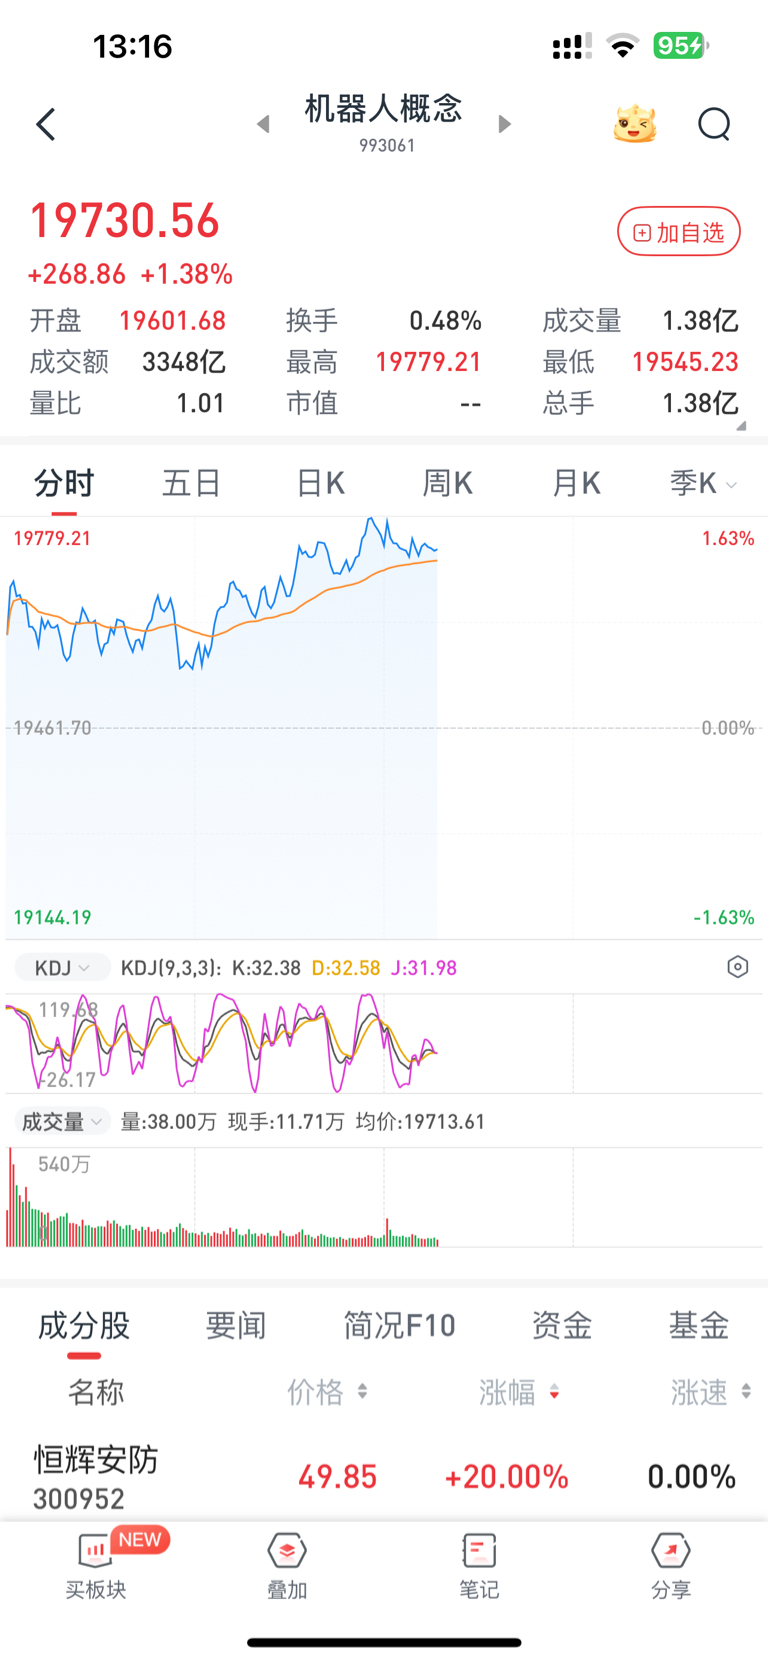This screenshot has width=768, height=1662.
Task: Open the search magnifier icon
Action: [x=714, y=125]
